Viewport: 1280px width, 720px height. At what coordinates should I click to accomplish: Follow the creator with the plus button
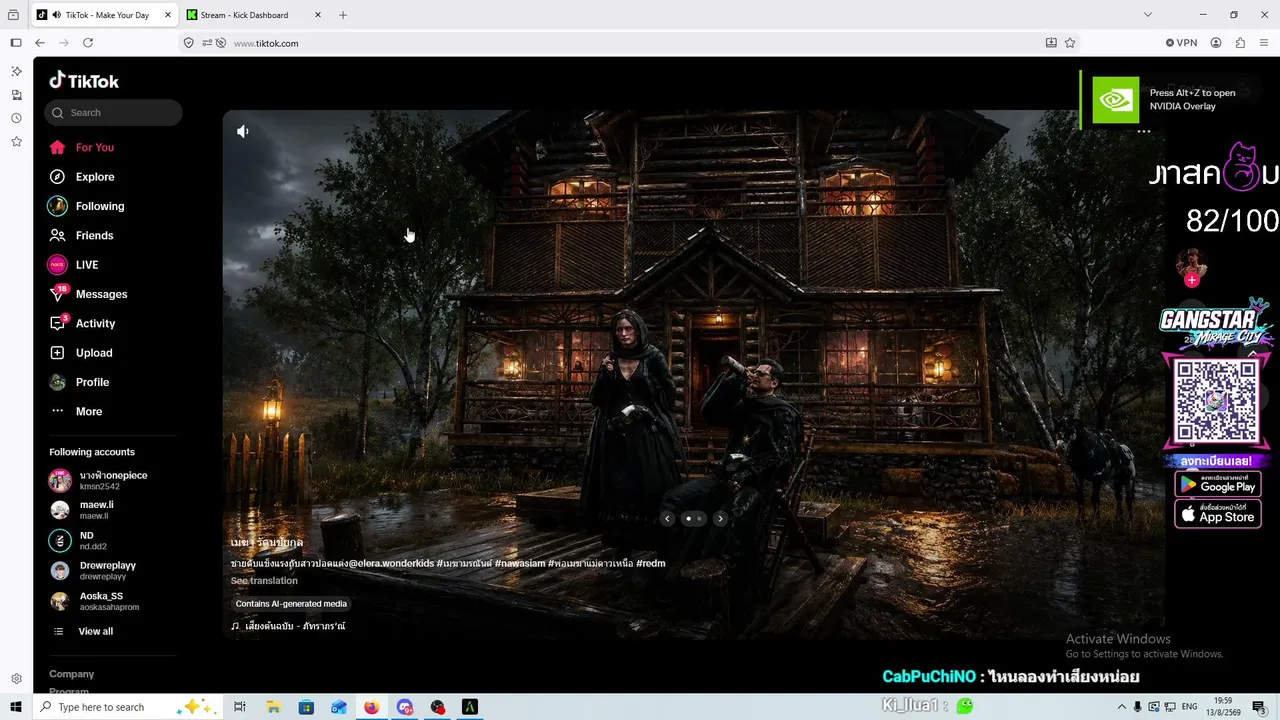pos(1191,281)
